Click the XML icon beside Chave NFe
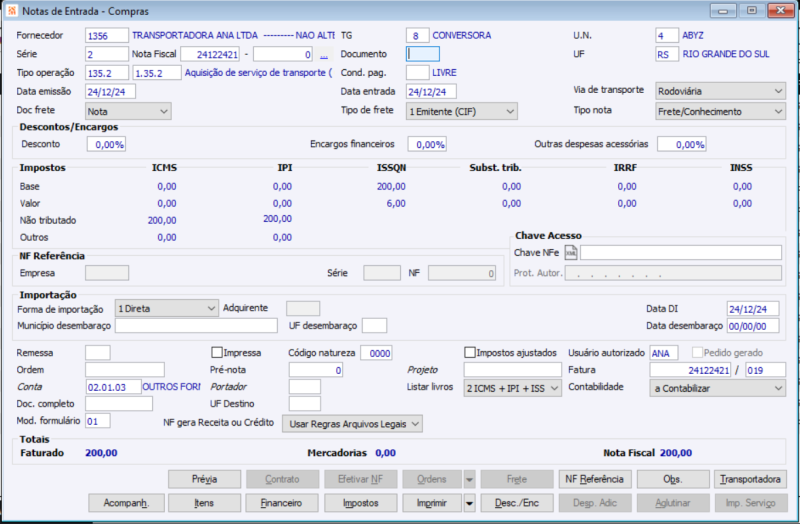 [x=572, y=253]
